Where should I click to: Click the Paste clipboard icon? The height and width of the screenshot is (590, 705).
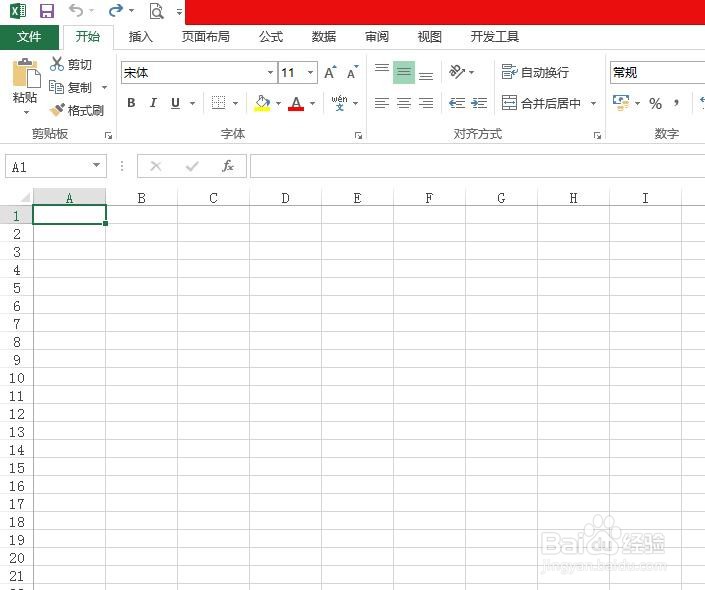(x=26, y=73)
